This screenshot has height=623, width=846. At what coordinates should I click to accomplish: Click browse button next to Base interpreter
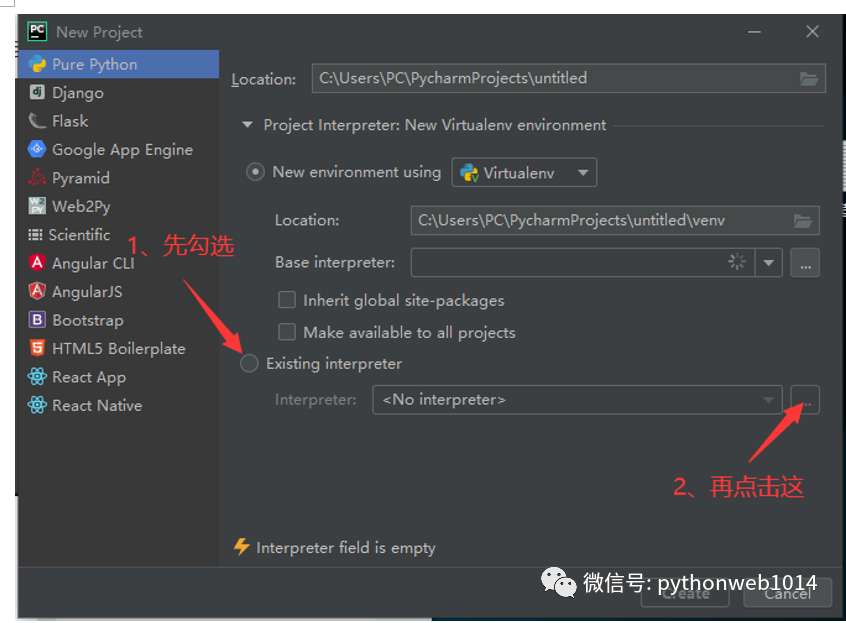[805, 263]
